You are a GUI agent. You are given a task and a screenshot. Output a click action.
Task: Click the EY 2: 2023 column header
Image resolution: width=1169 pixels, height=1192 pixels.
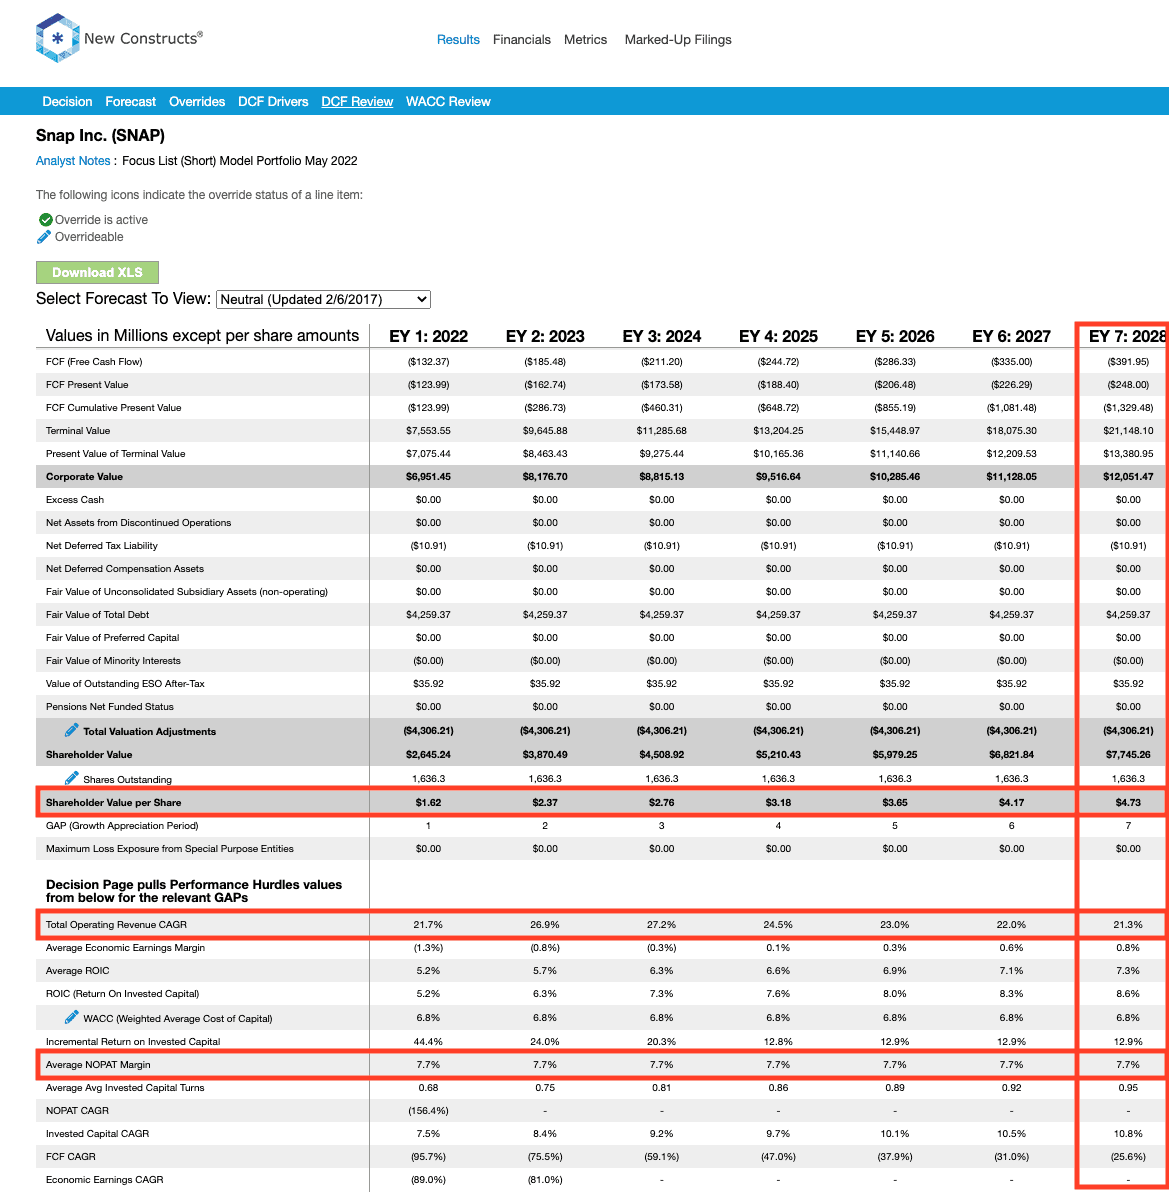pos(545,336)
